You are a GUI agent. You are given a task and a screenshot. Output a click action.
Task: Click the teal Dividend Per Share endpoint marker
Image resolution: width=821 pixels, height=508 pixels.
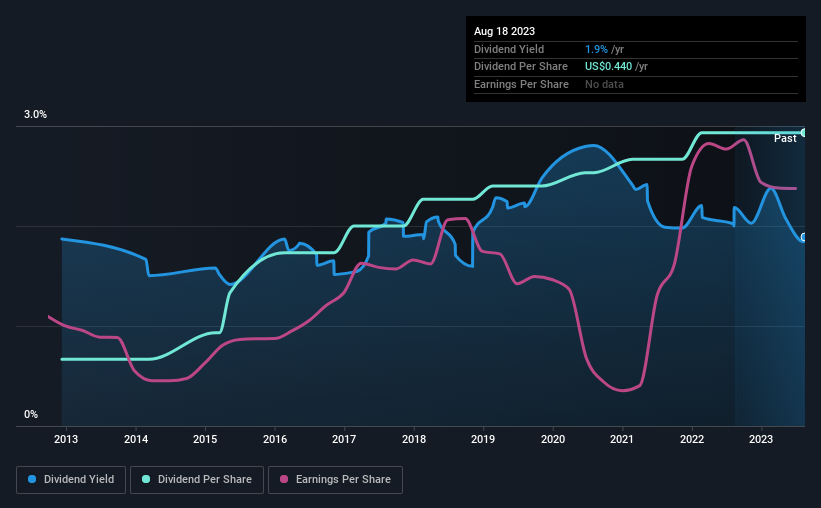click(x=804, y=132)
